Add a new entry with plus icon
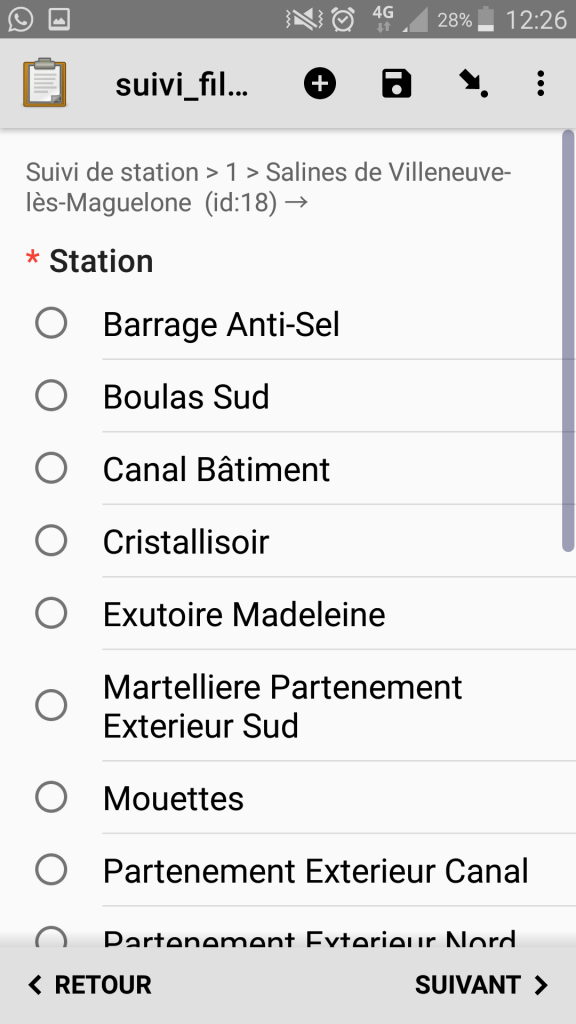Image resolution: width=576 pixels, height=1024 pixels. click(320, 84)
